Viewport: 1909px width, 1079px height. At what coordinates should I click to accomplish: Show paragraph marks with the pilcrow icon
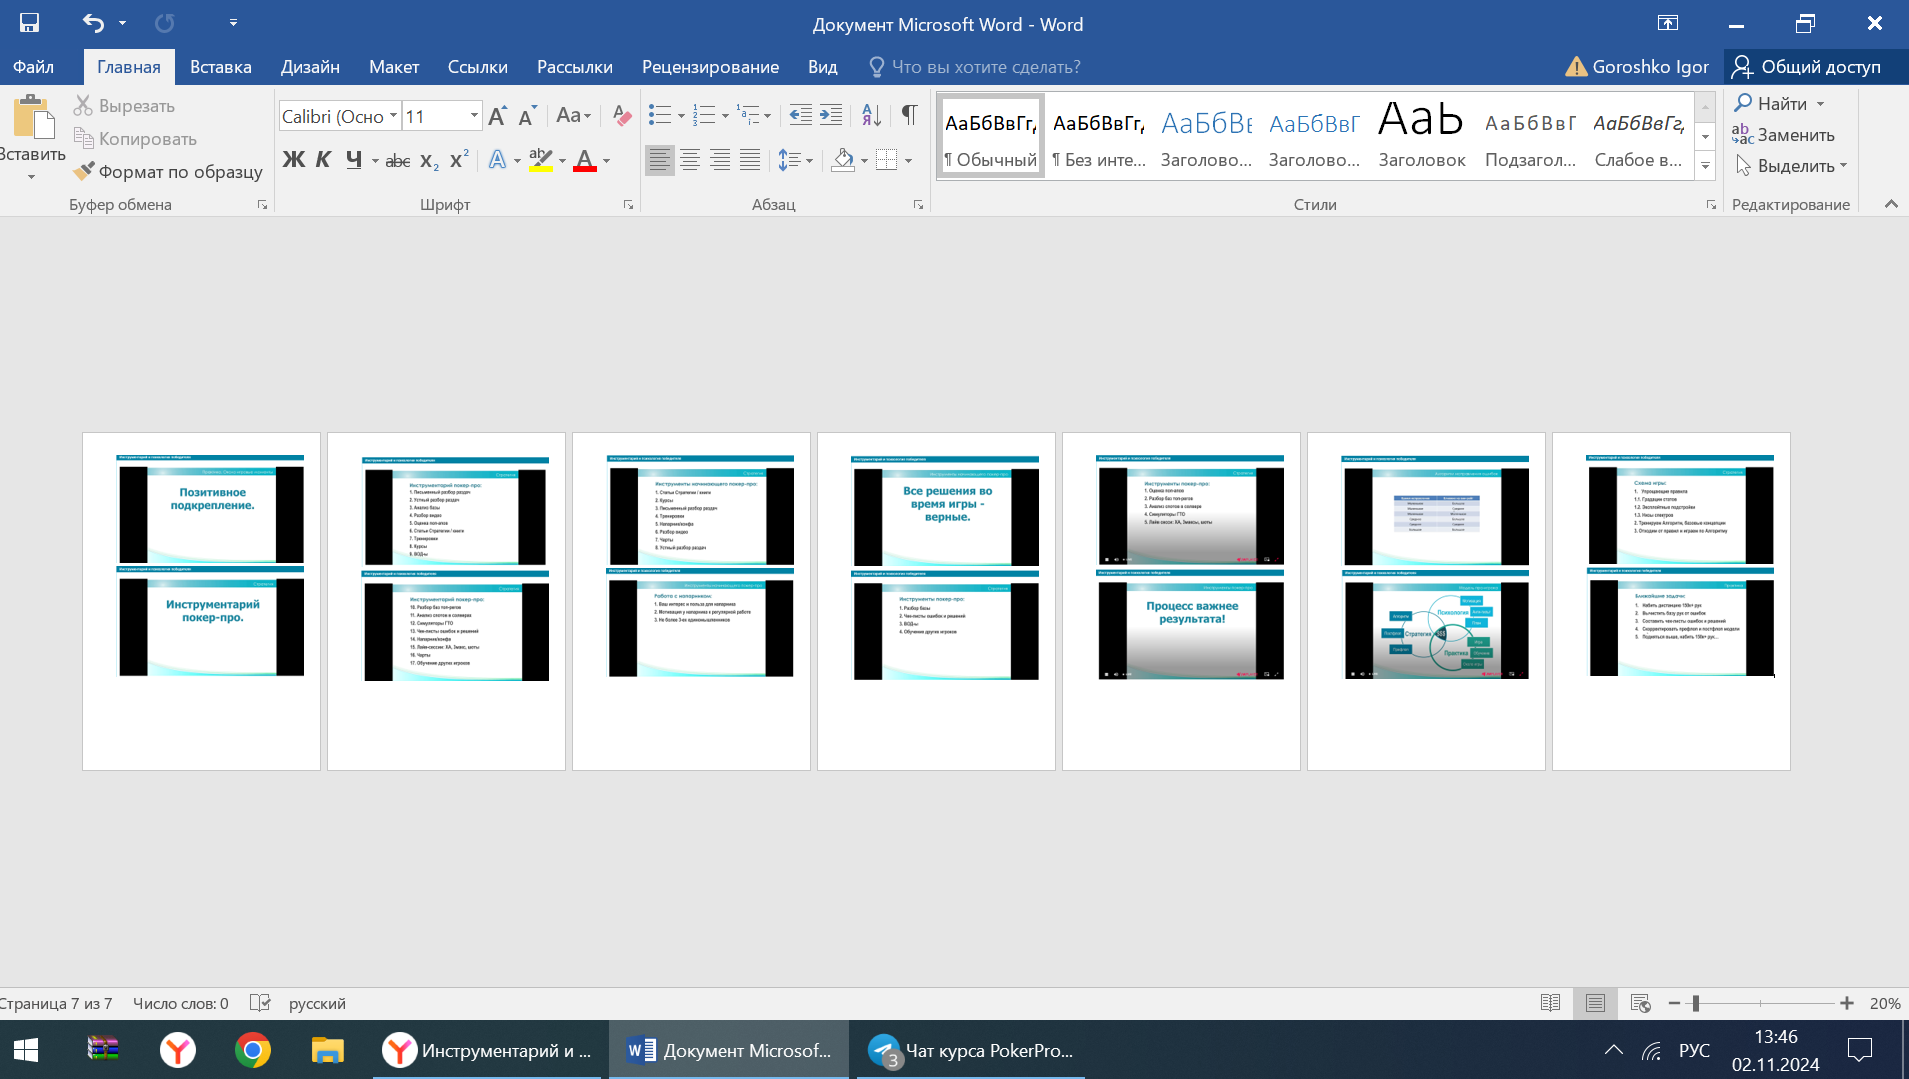(909, 116)
